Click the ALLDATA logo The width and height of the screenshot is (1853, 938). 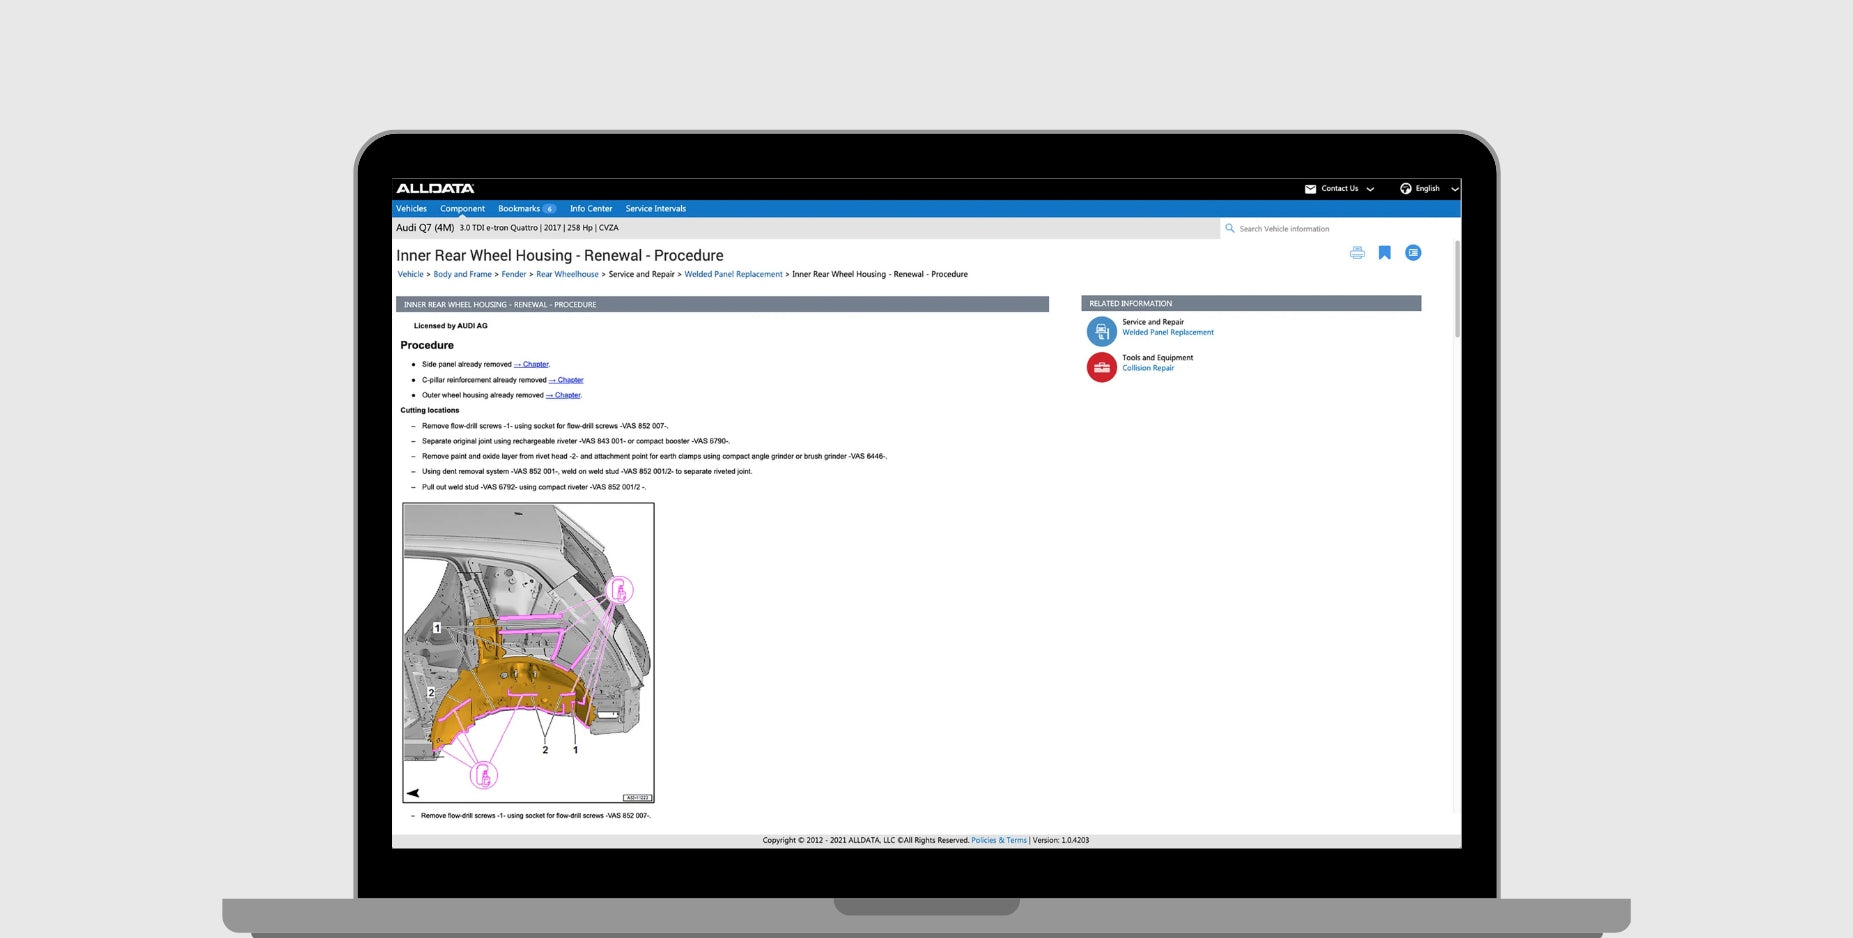pyautogui.click(x=435, y=189)
